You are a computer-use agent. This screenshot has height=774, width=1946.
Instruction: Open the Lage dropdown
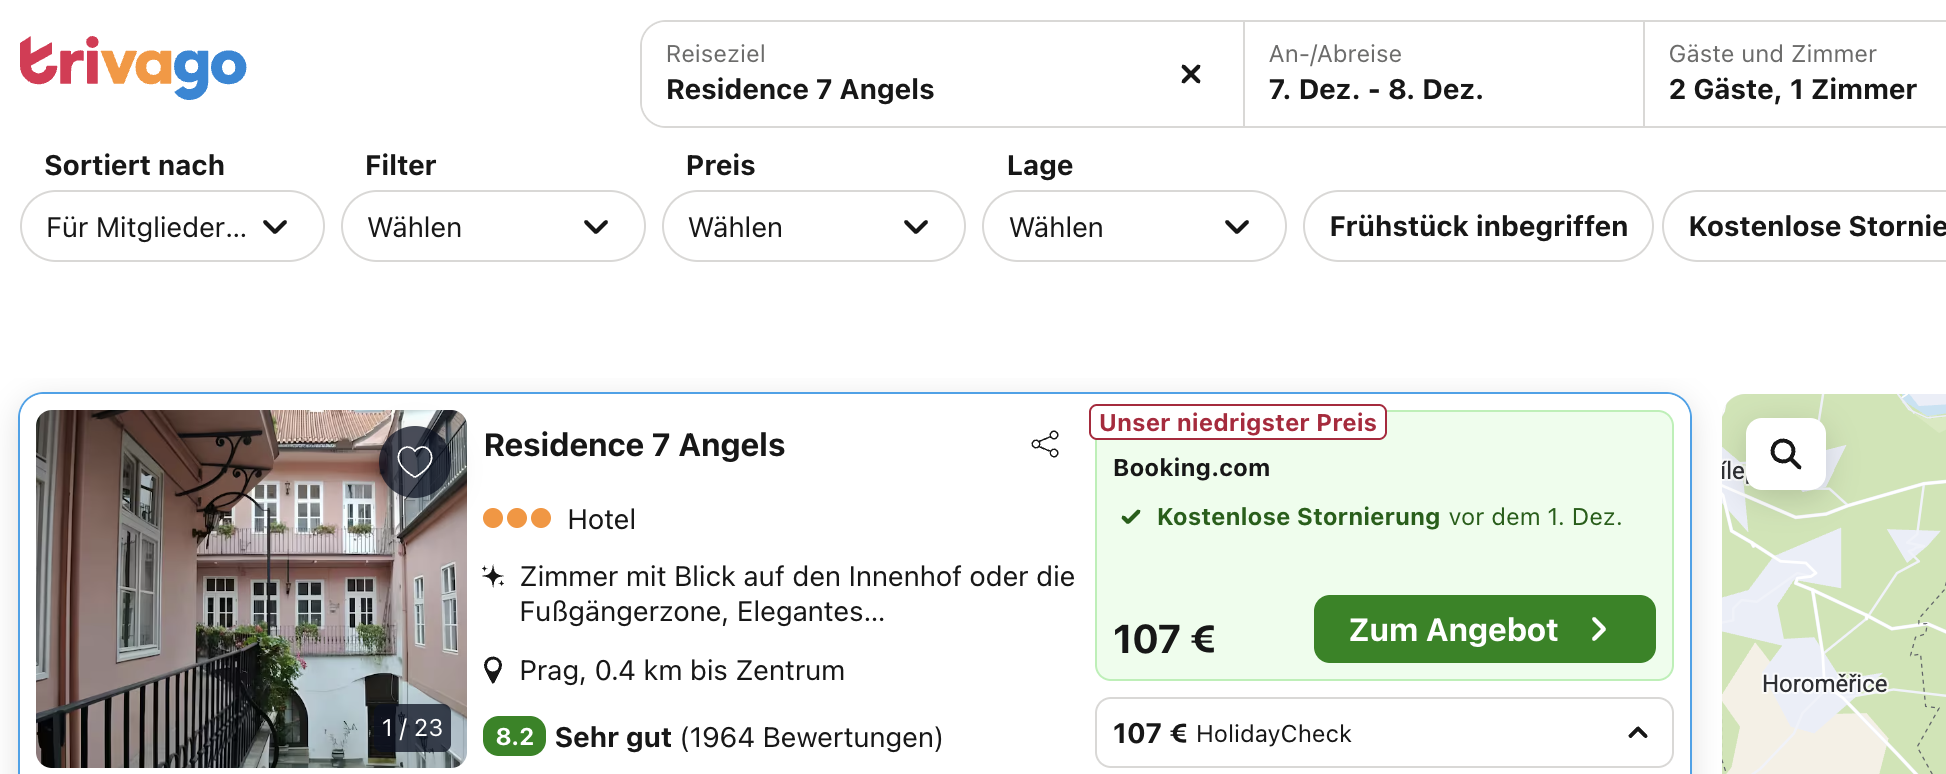[1133, 227]
